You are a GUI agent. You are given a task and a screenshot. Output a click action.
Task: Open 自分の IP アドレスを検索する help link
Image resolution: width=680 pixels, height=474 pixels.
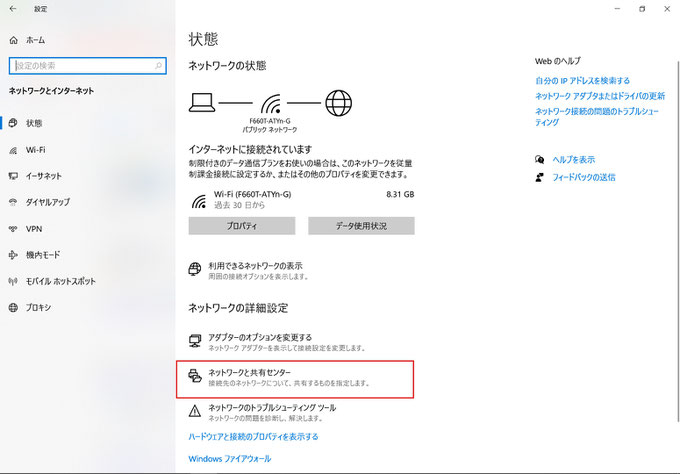582,81
